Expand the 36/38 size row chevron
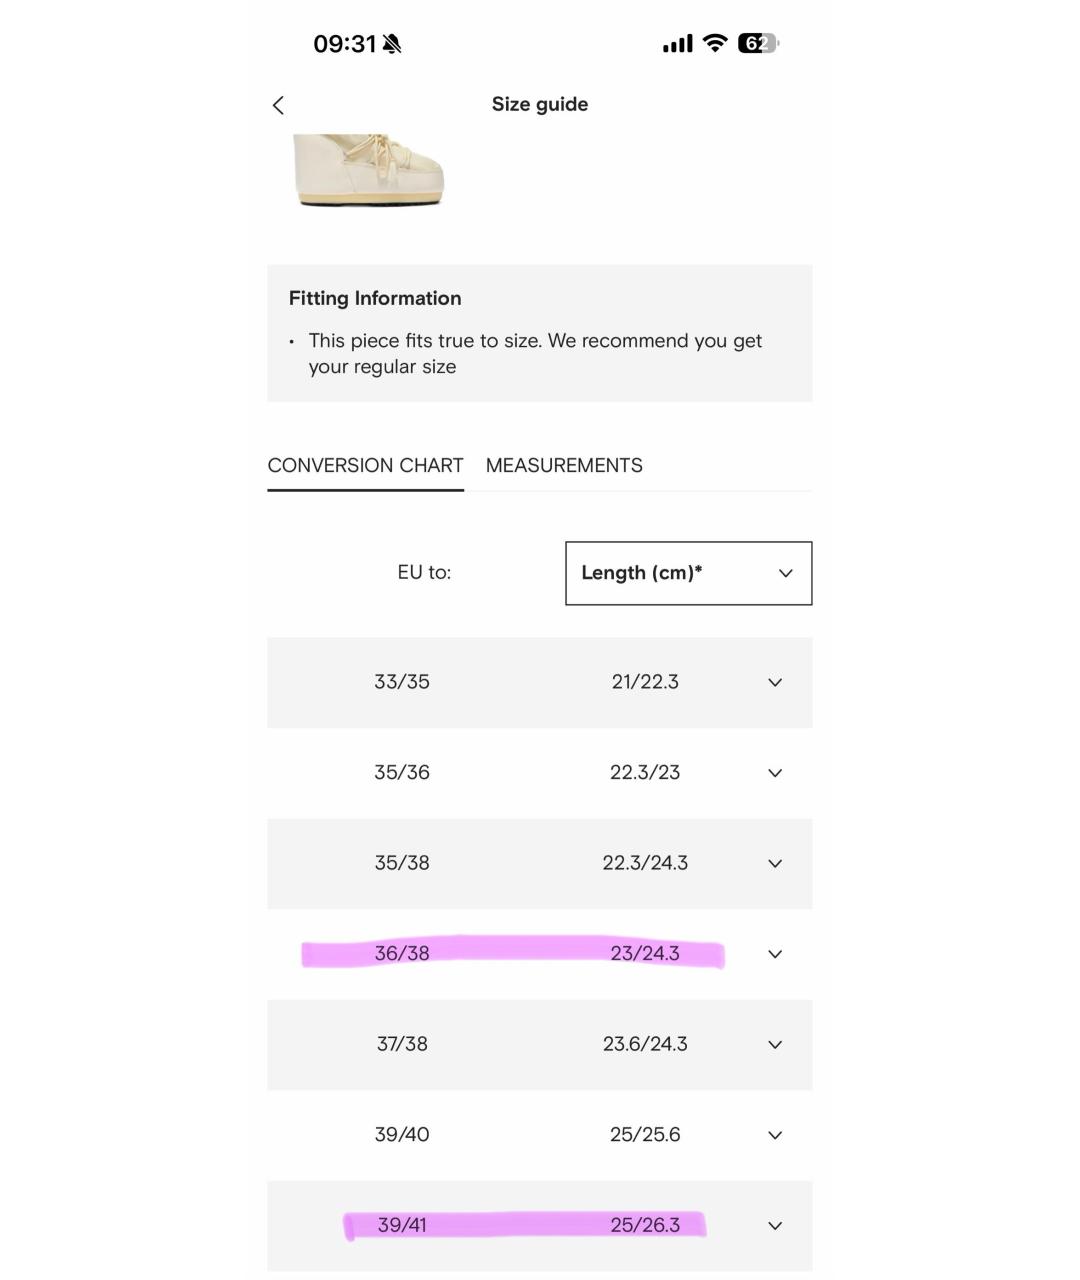 (x=775, y=954)
